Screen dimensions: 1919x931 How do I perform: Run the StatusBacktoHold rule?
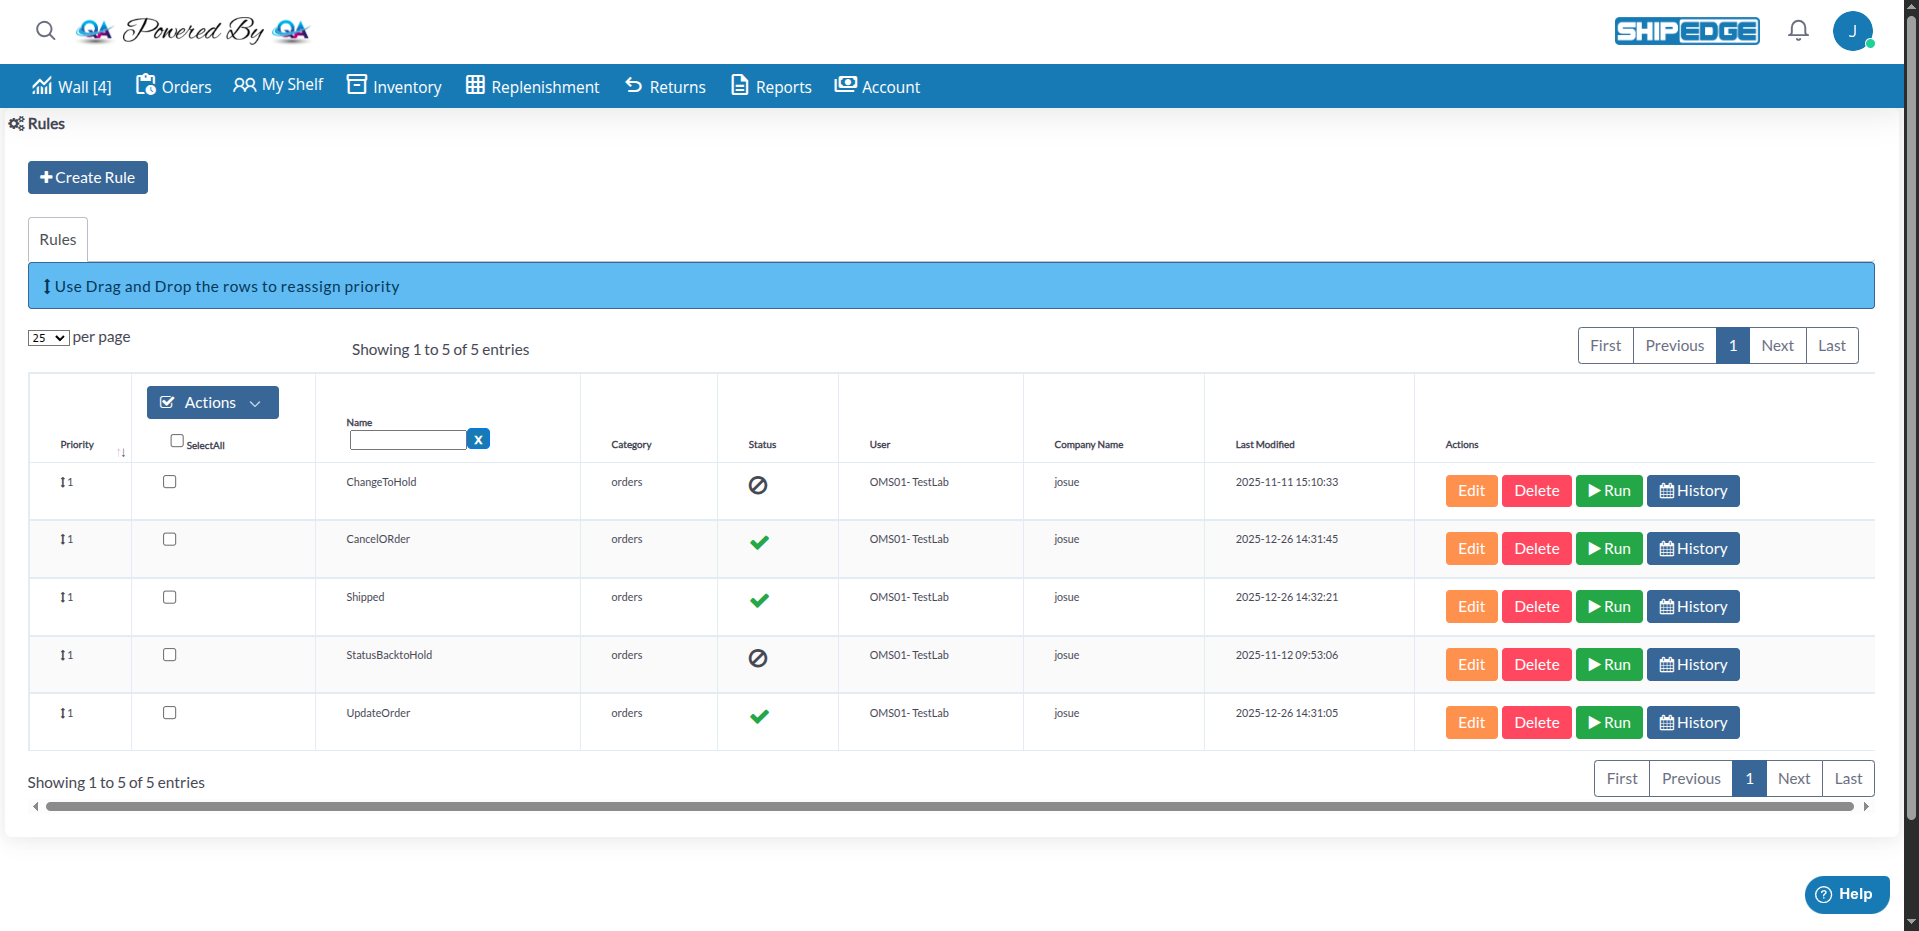point(1608,665)
